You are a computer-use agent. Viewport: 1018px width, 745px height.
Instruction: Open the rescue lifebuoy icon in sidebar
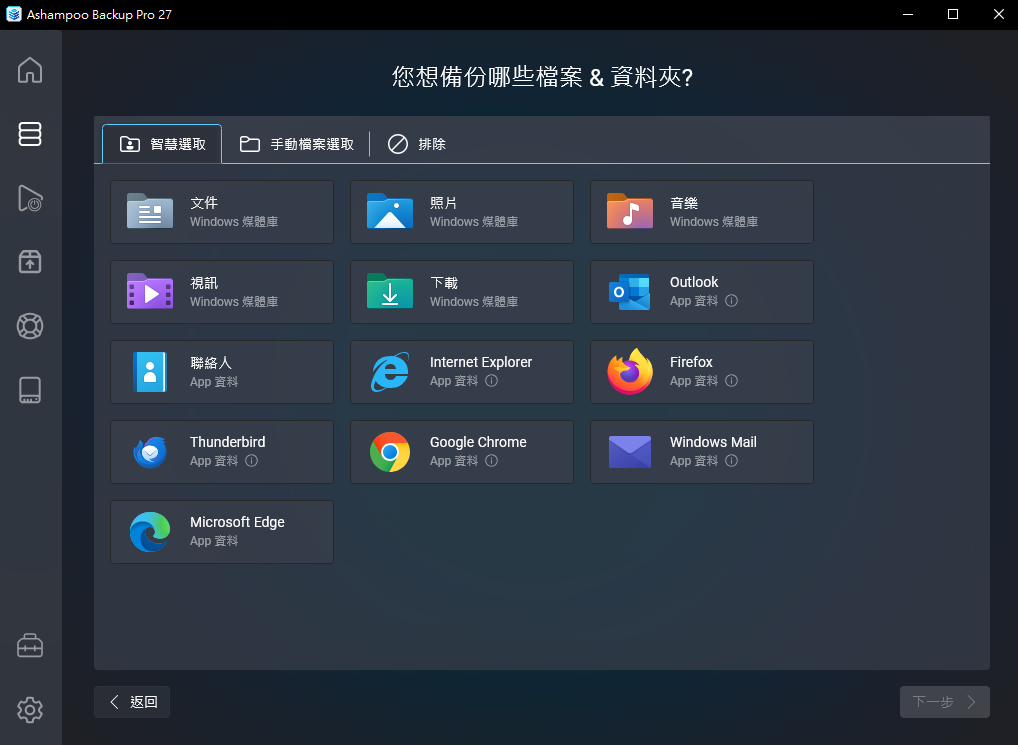click(30, 326)
